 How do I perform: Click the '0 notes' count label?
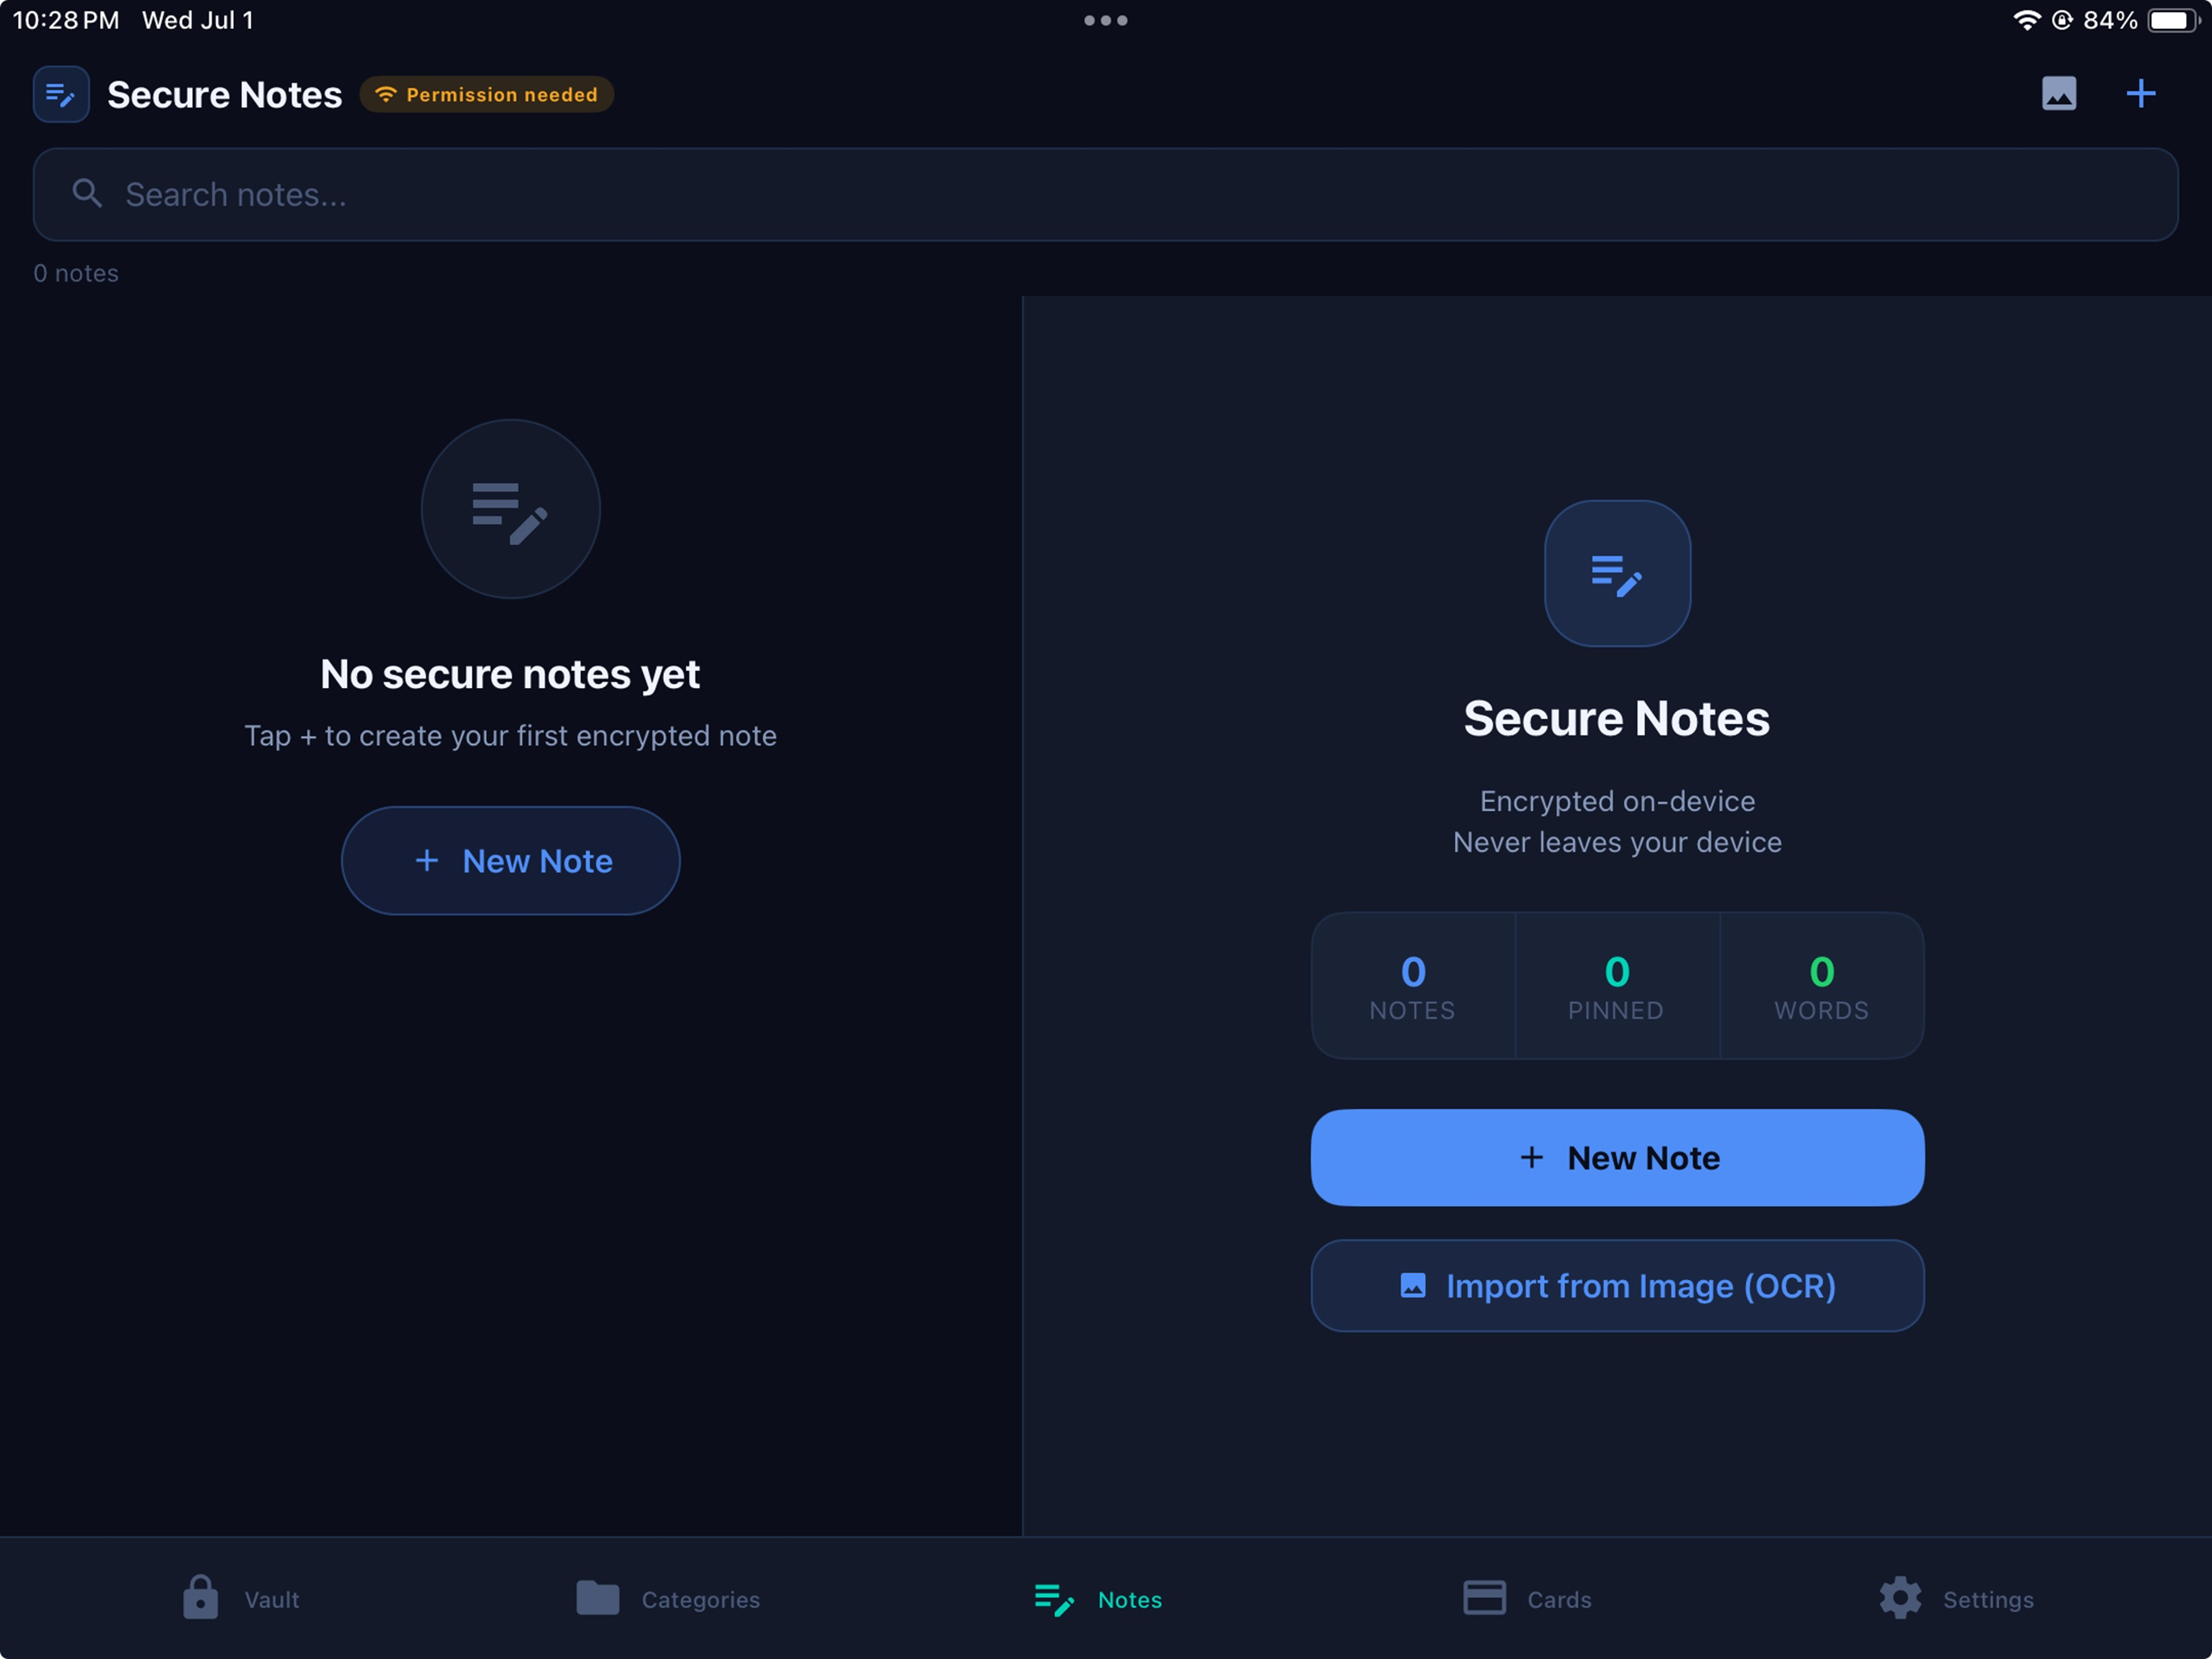(x=76, y=273)
